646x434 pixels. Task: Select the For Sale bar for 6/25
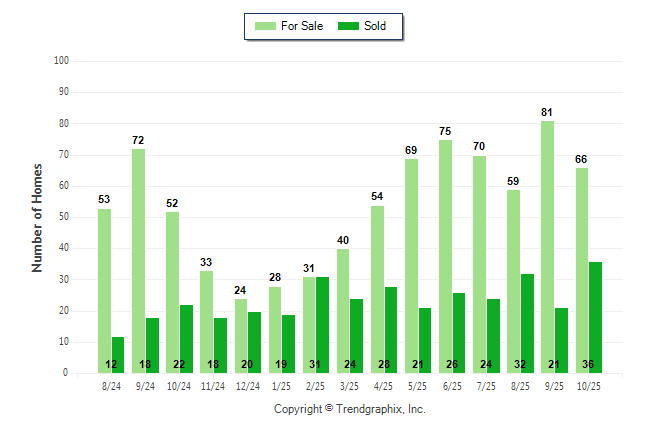click(445, 256)
